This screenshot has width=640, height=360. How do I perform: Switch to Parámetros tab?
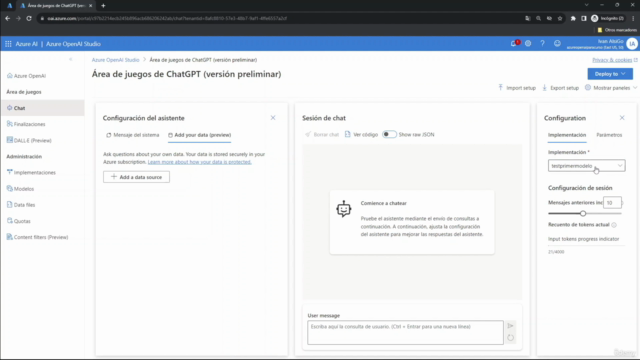tap(609, 135)
